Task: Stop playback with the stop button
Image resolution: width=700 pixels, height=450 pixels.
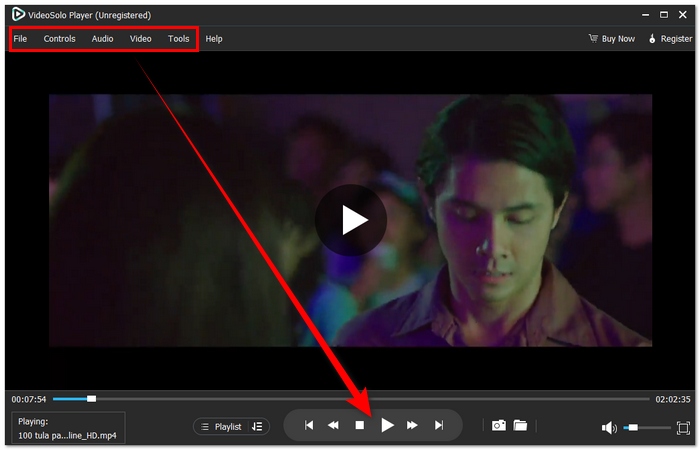Action: (359, 425)
